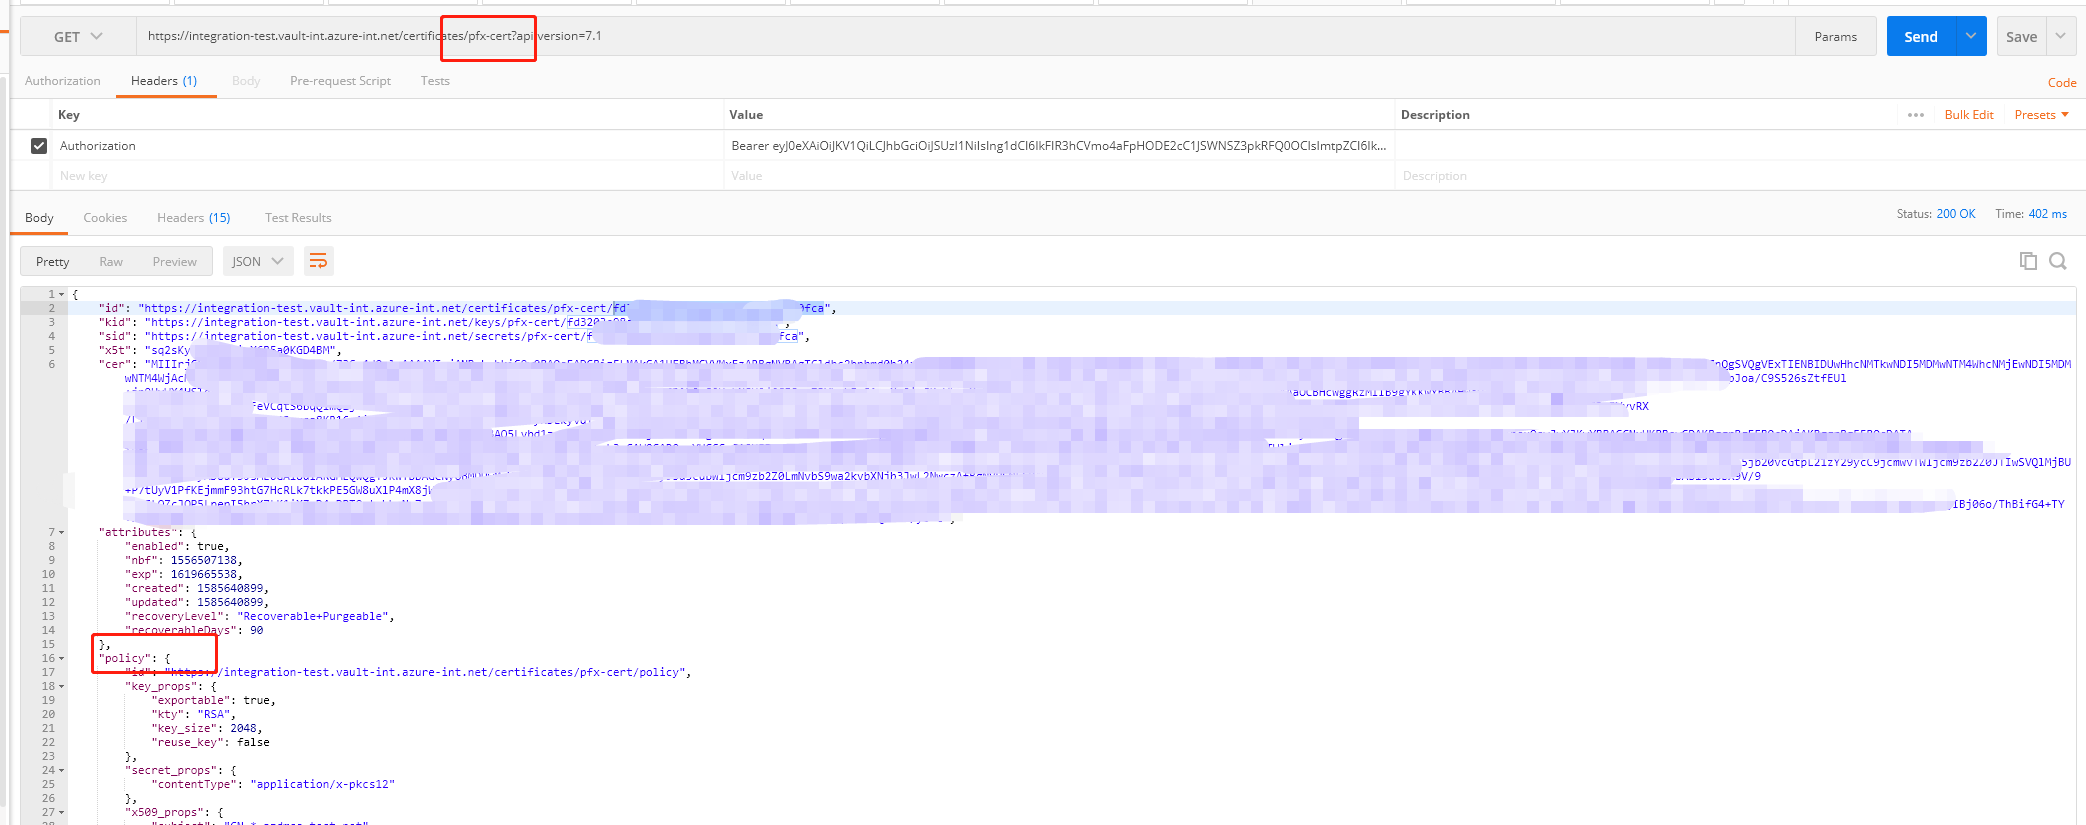This screenshot has height=825, width=2086.
Task: Click the "contentType" value application/x-pkcs12
Action: pyautogui.click(x=323, y=785)
